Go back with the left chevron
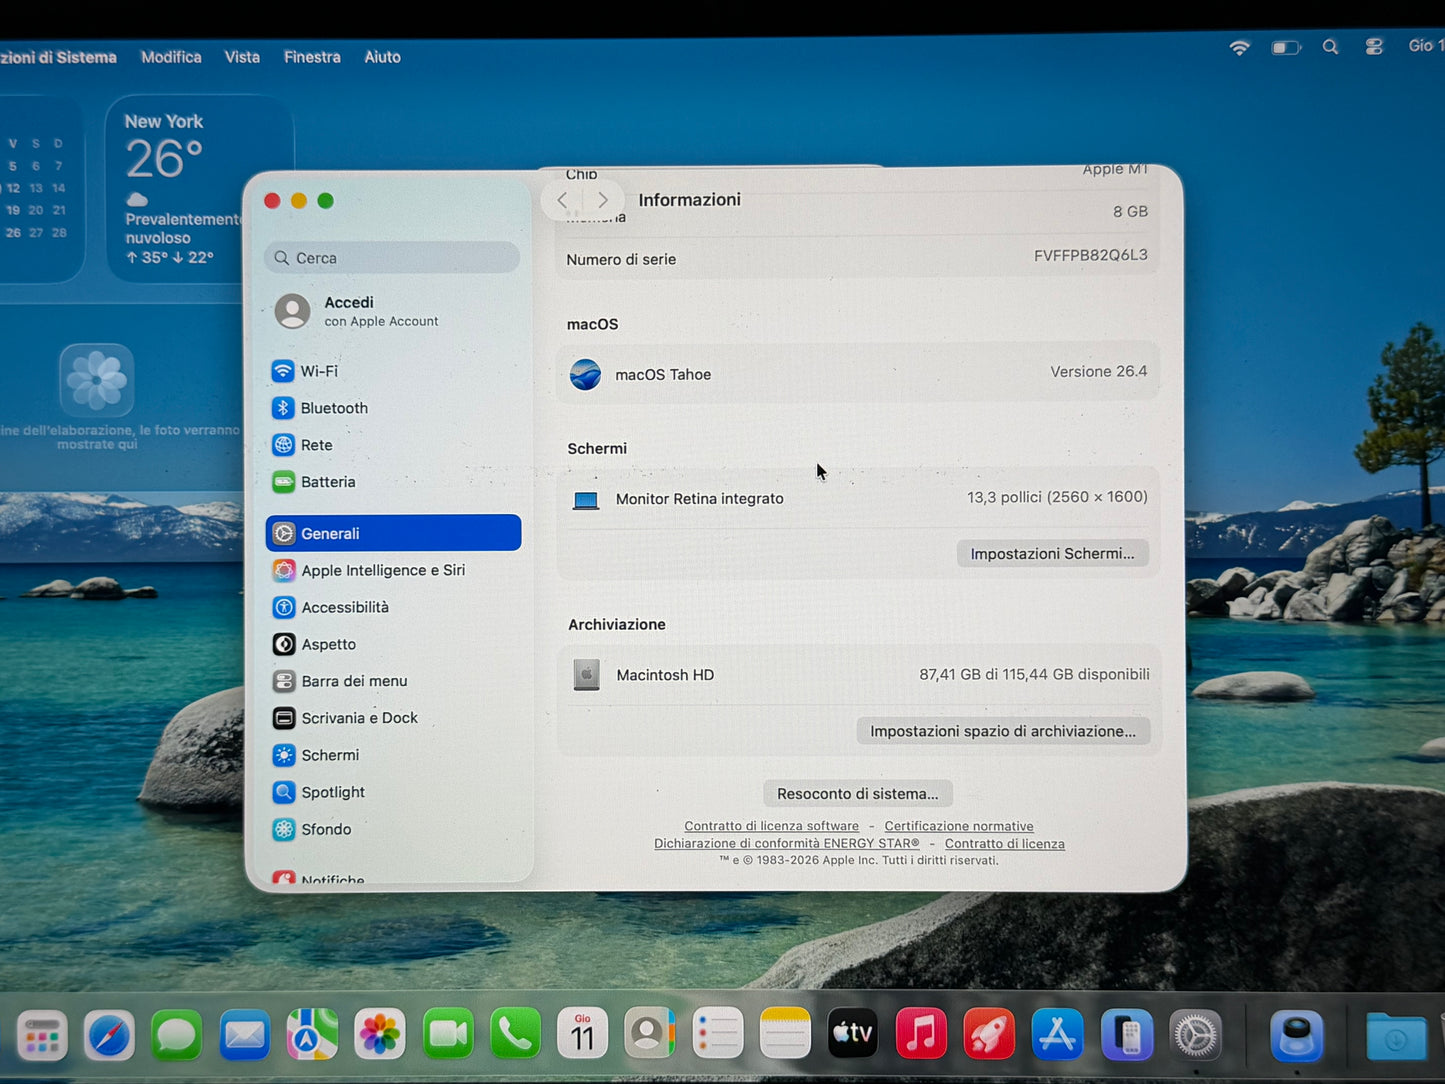 click(x=563, y=200)
